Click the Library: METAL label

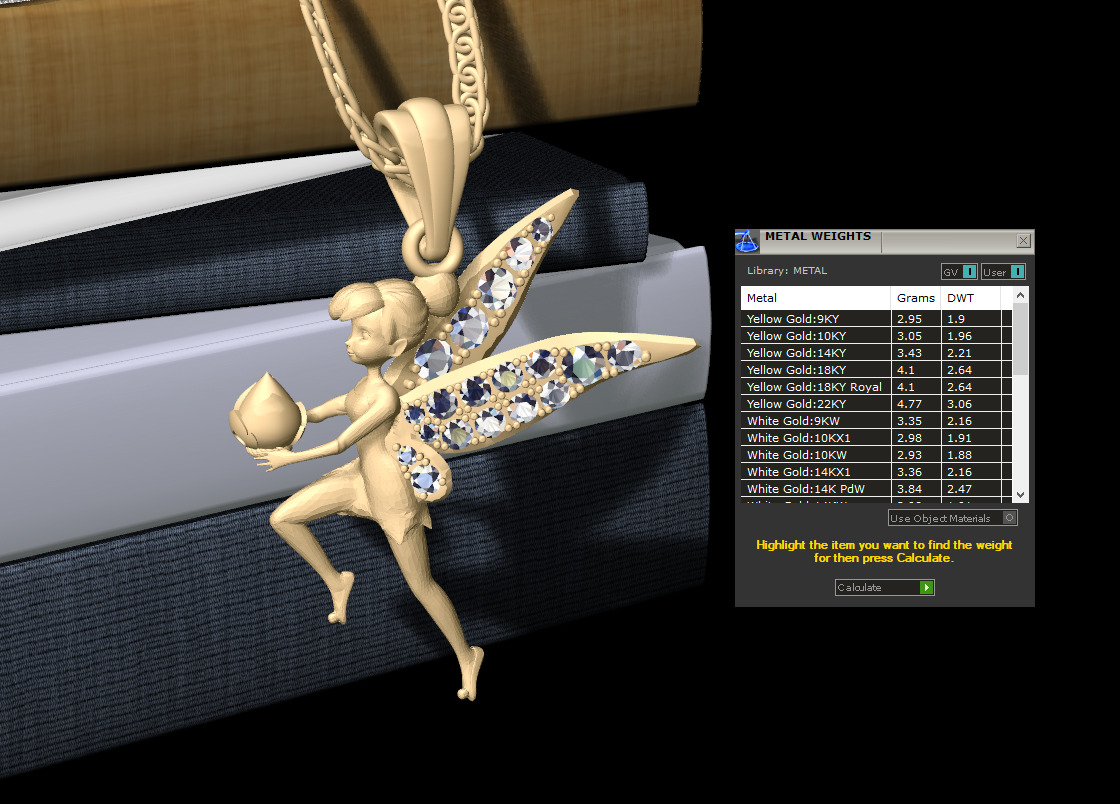(786, 271)
